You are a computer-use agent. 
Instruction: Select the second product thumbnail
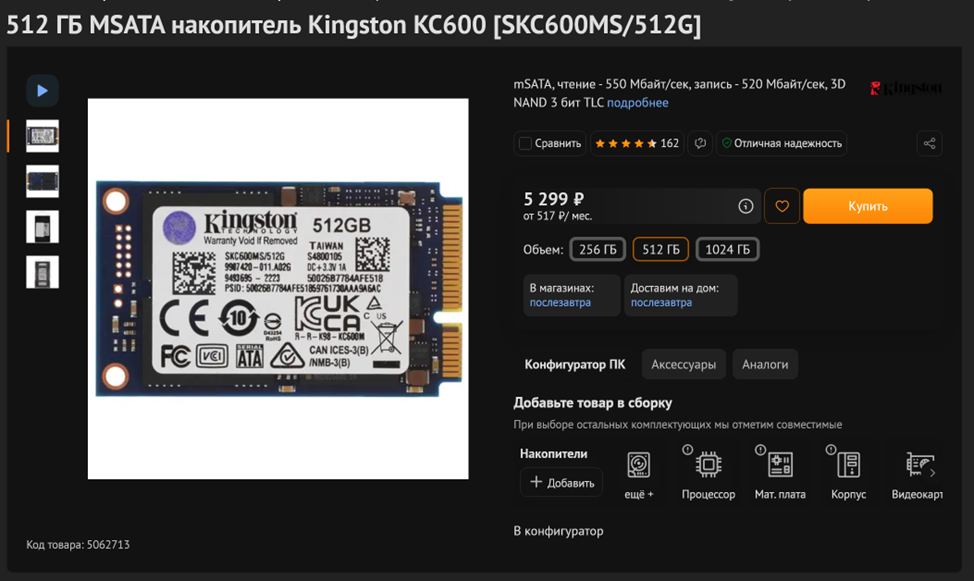tap(42, 181)
